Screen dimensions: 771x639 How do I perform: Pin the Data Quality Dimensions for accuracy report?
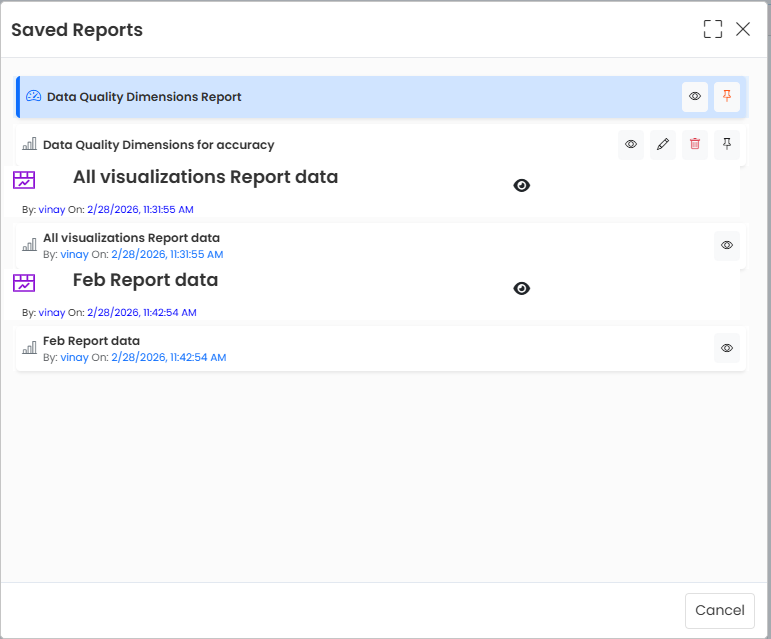727,145
